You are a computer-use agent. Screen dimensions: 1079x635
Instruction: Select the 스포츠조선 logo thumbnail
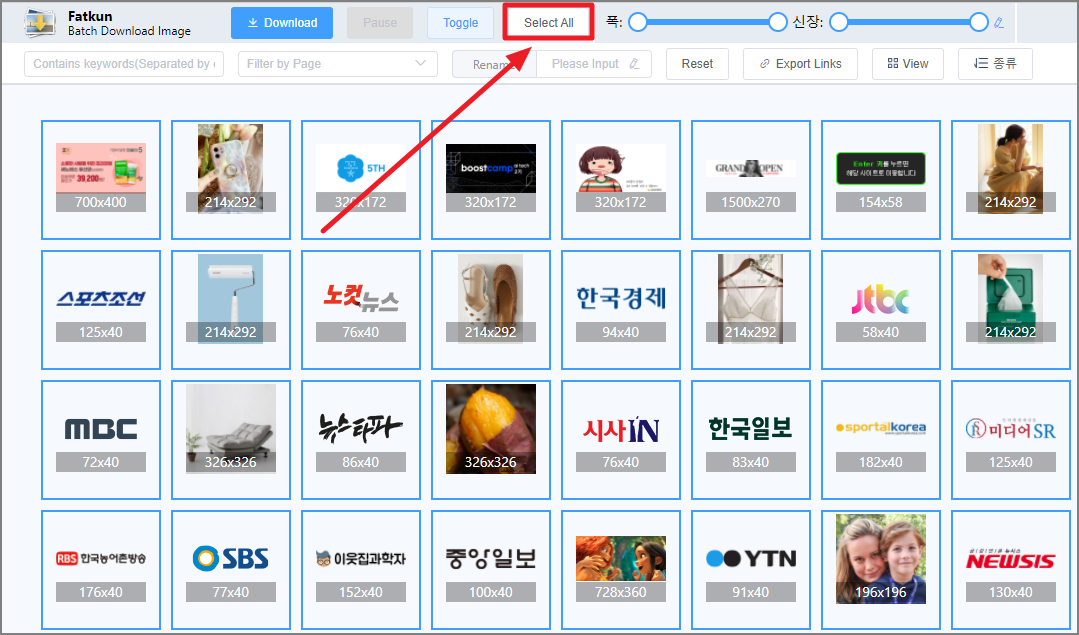click(100, 310)
